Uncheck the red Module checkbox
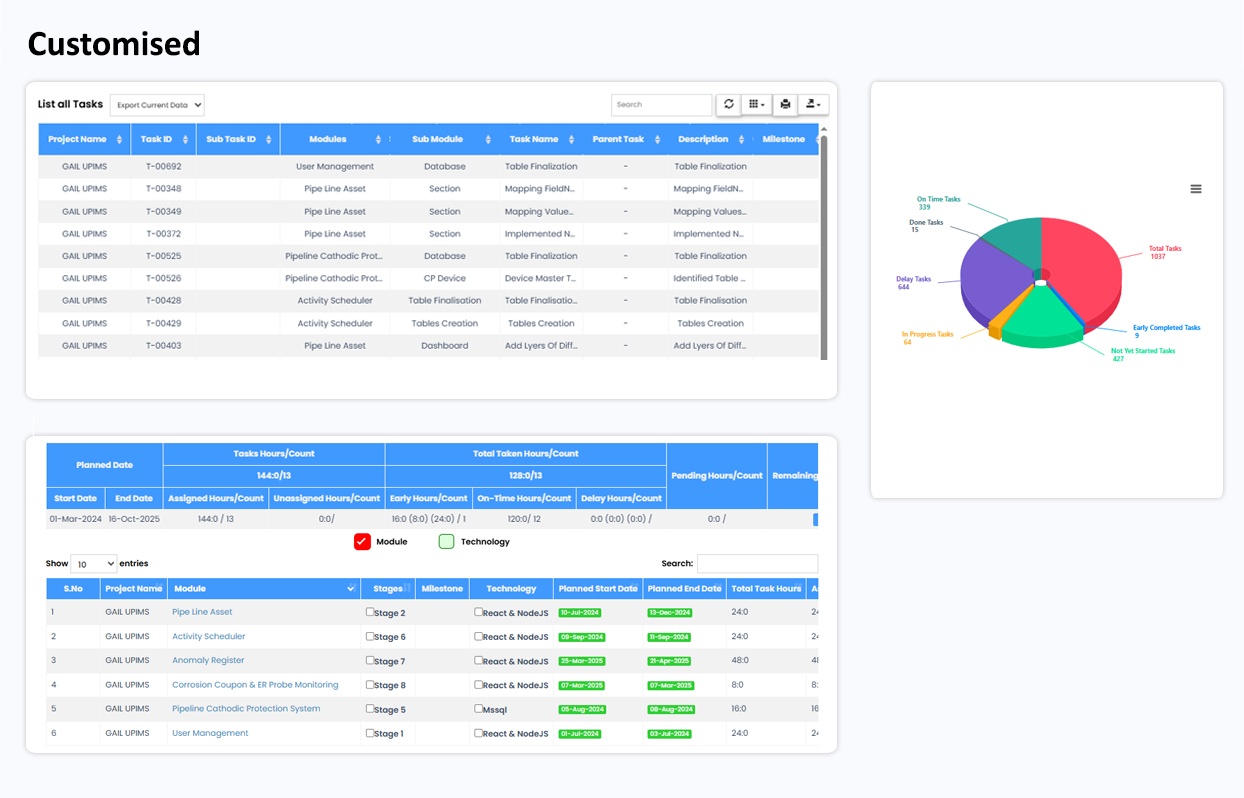1244x798 pixels. click(362, 542)
